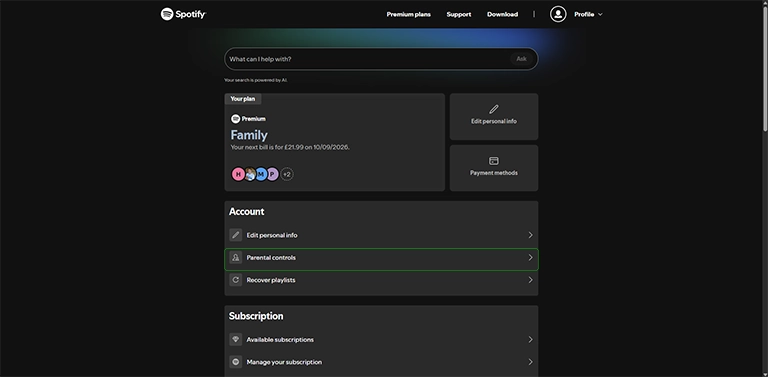Open Recover playlists link
The width and height of the screenshot is (768, 377).
point(381,280)
